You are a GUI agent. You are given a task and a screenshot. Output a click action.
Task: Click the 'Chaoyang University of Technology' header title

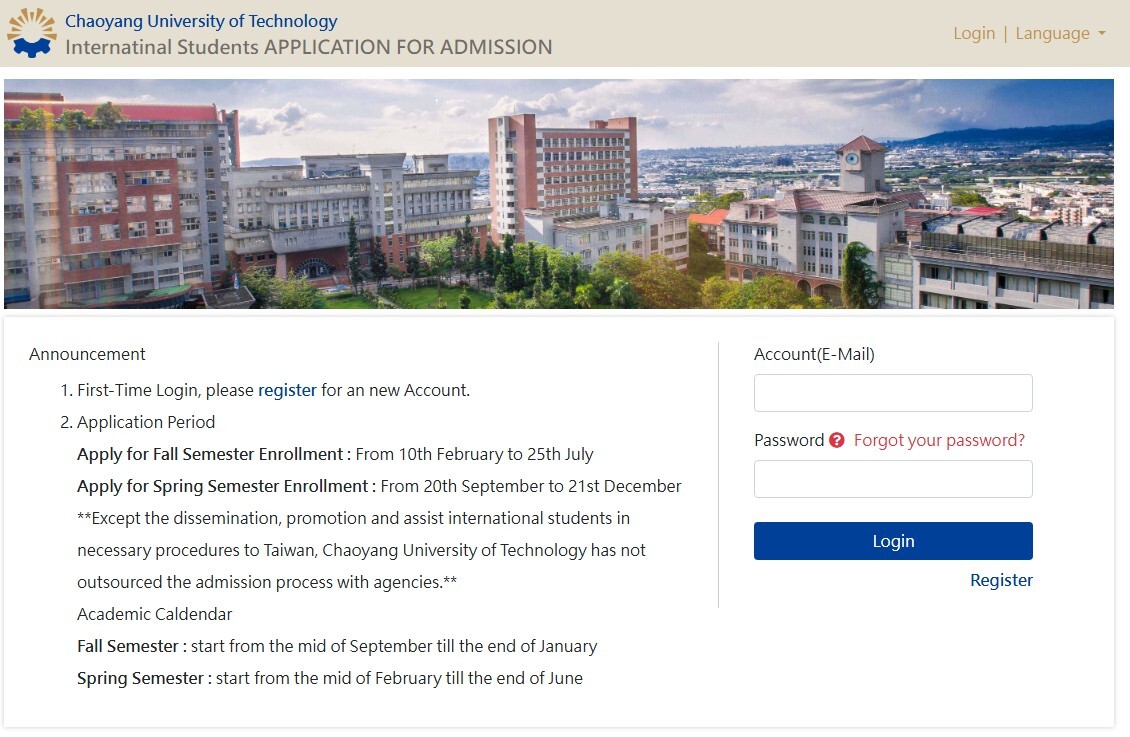[201, 21]
